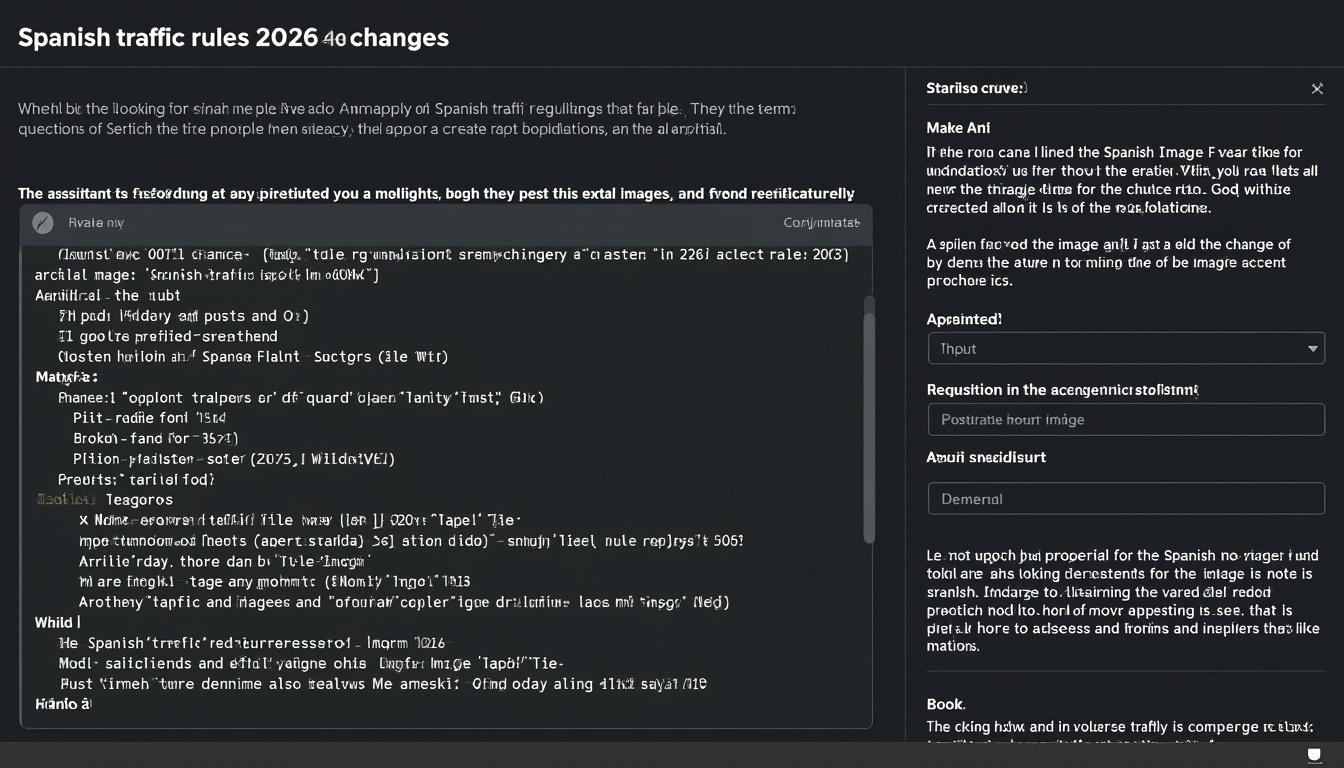Screen dimensions: 1344x768
Task: Close the Starilso cruve side panel
Action: (x=1317, y=89)
